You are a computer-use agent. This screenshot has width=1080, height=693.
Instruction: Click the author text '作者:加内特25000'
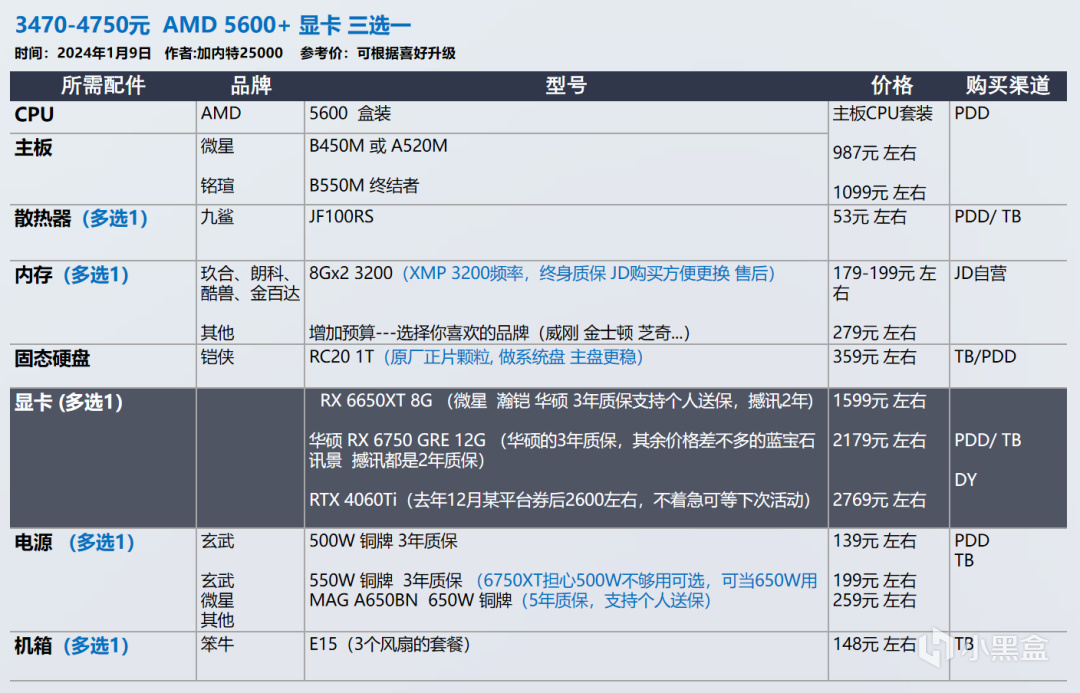click(x=224, y=53)
